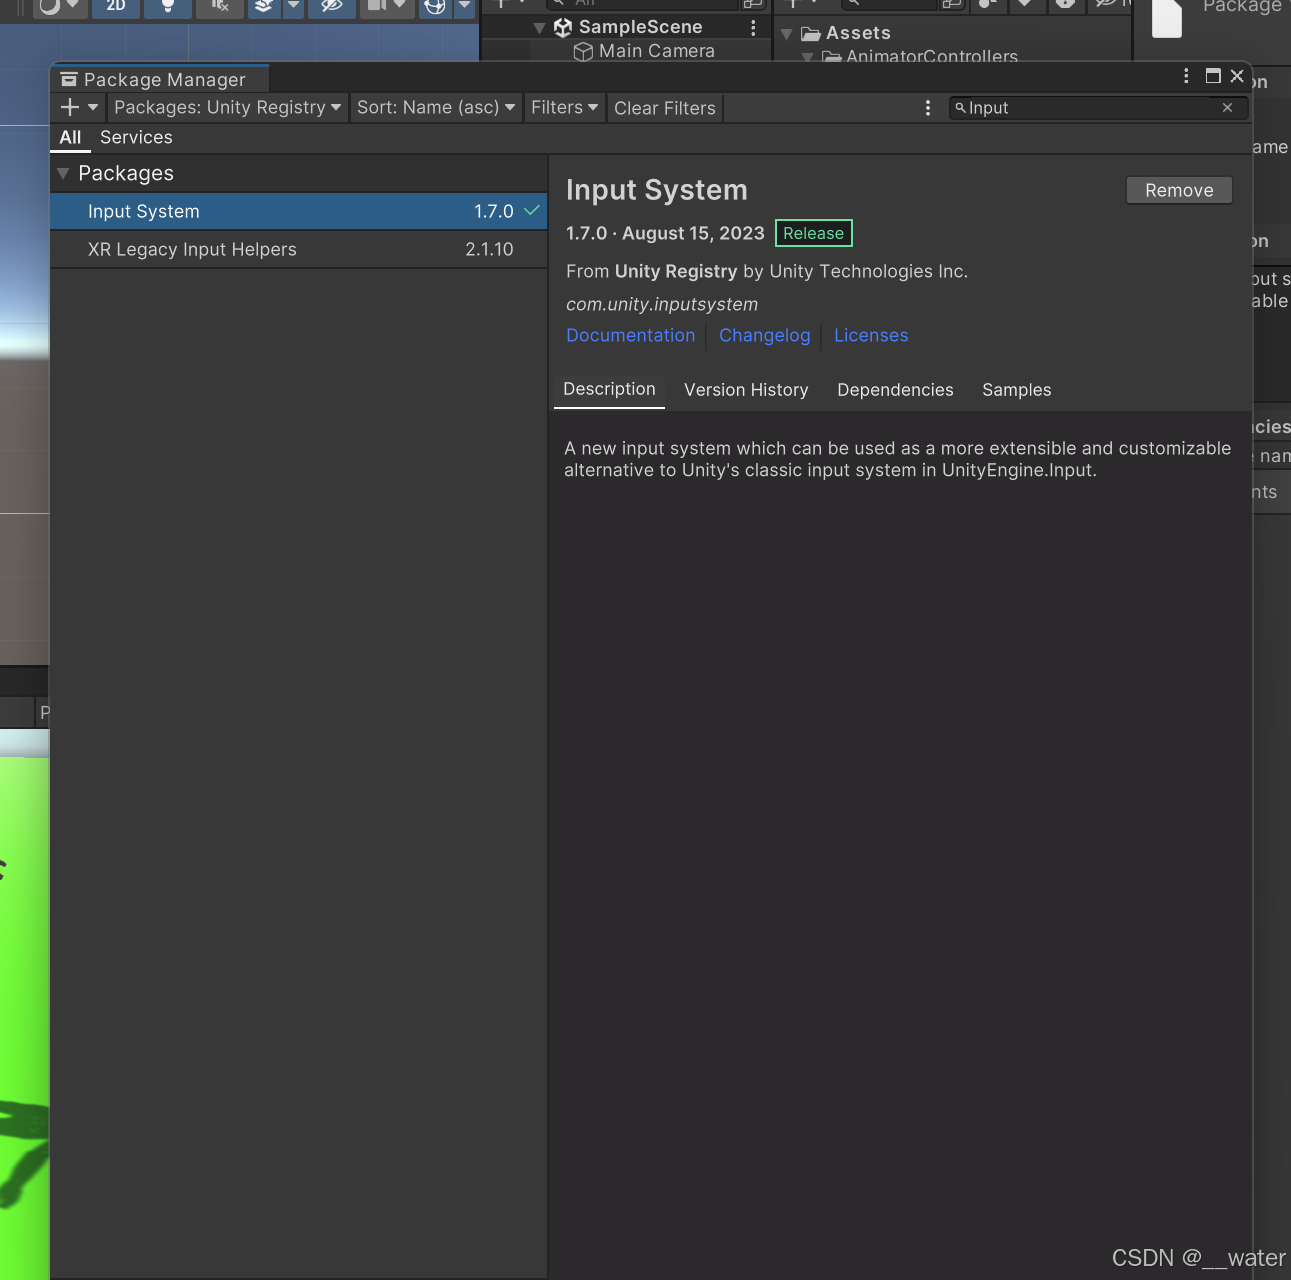1291x1280 pixels.
Task: Switch to the Description tab
Action: click(609, 389)
